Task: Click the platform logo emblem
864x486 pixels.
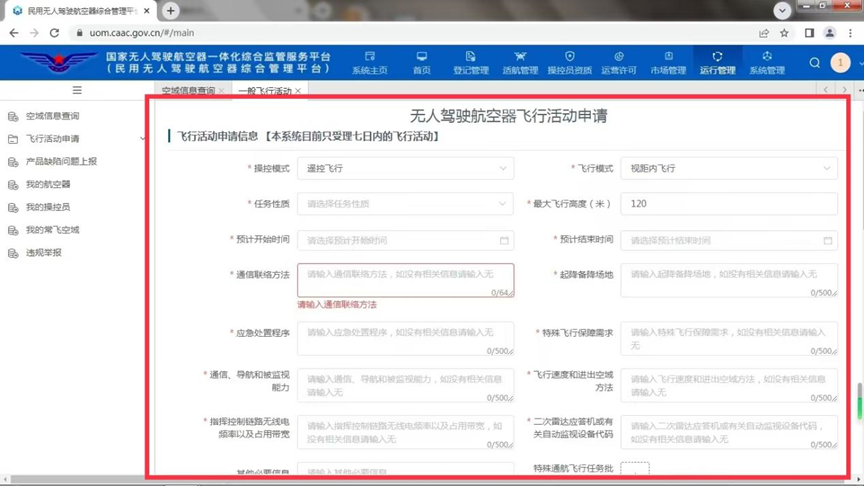Action: (59, 62)
